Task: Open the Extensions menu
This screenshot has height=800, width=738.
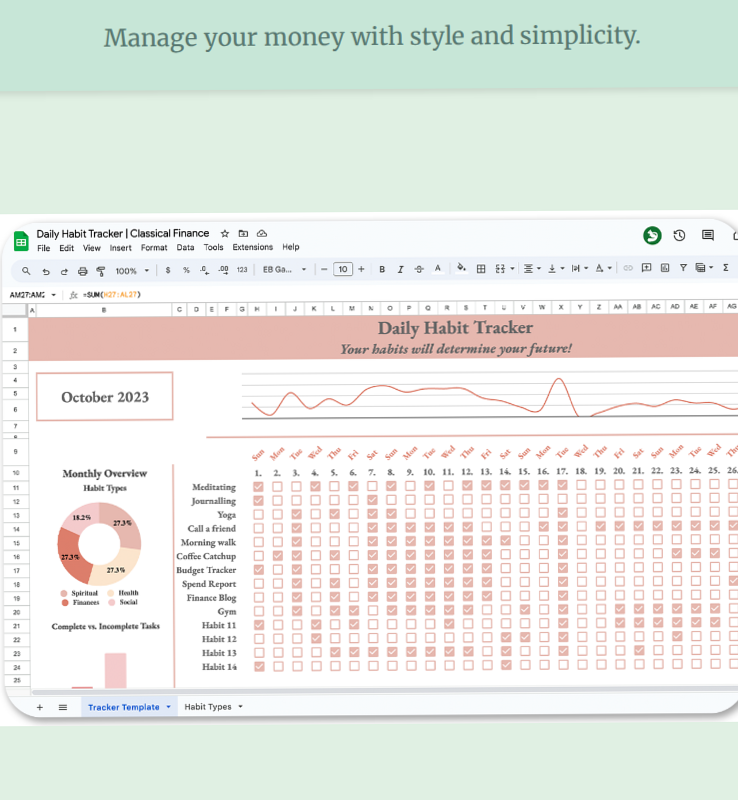Action: 253,247
